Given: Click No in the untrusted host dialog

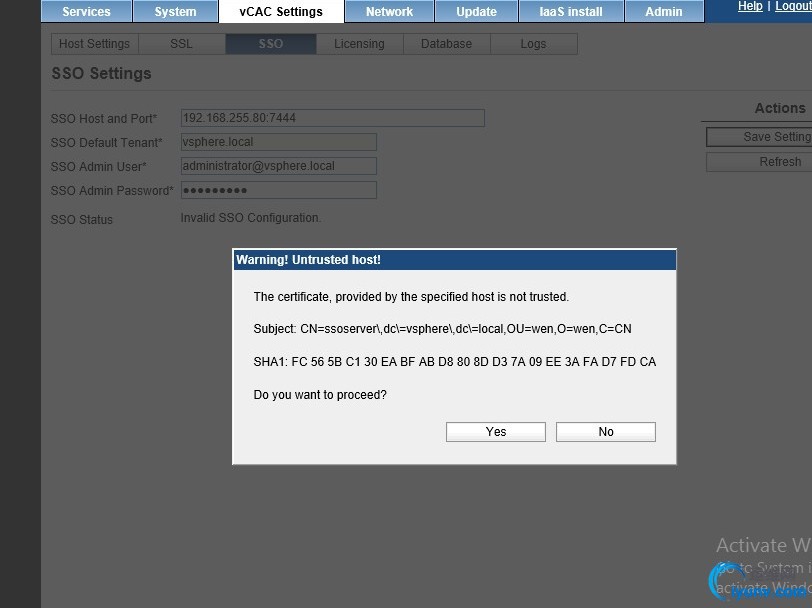Looking at the screenshot, I should click(x=606, y=432).
